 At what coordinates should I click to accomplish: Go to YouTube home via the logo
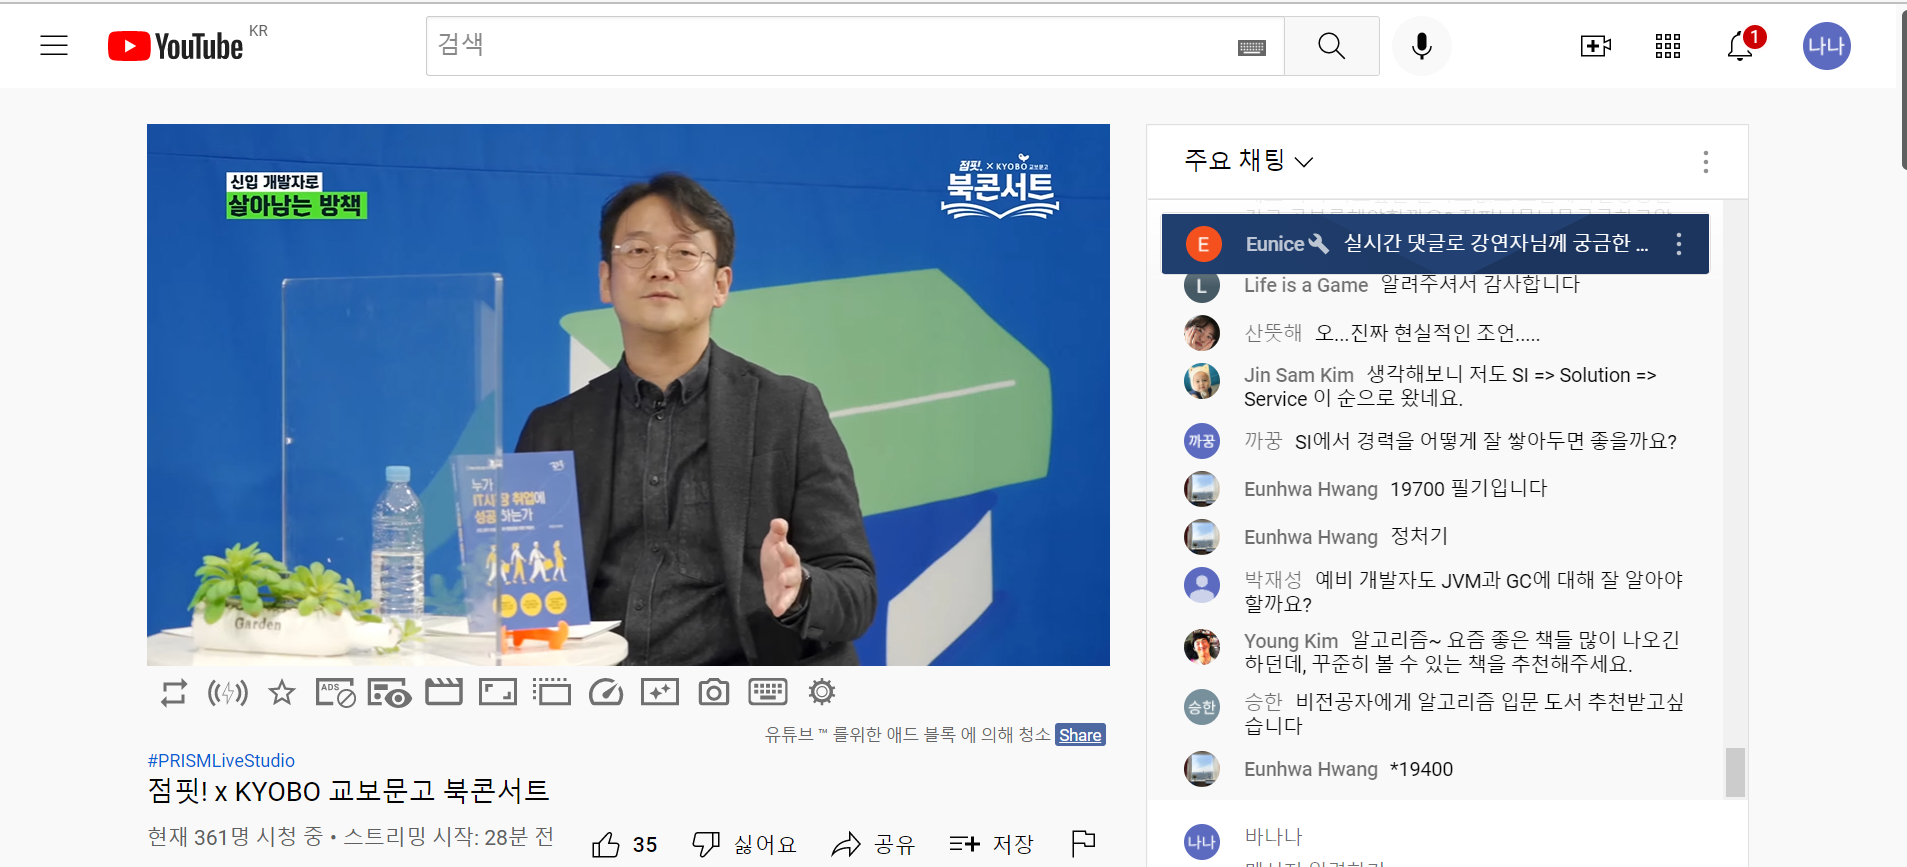point(176,46)
